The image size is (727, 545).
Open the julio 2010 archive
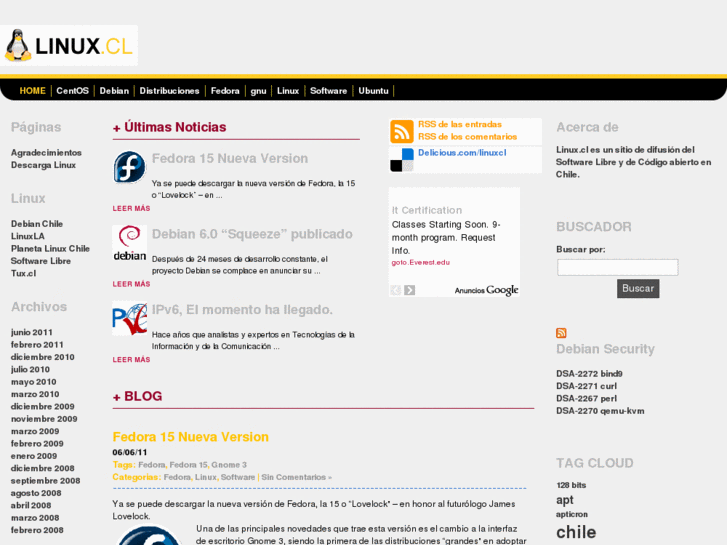click(30, 370)
